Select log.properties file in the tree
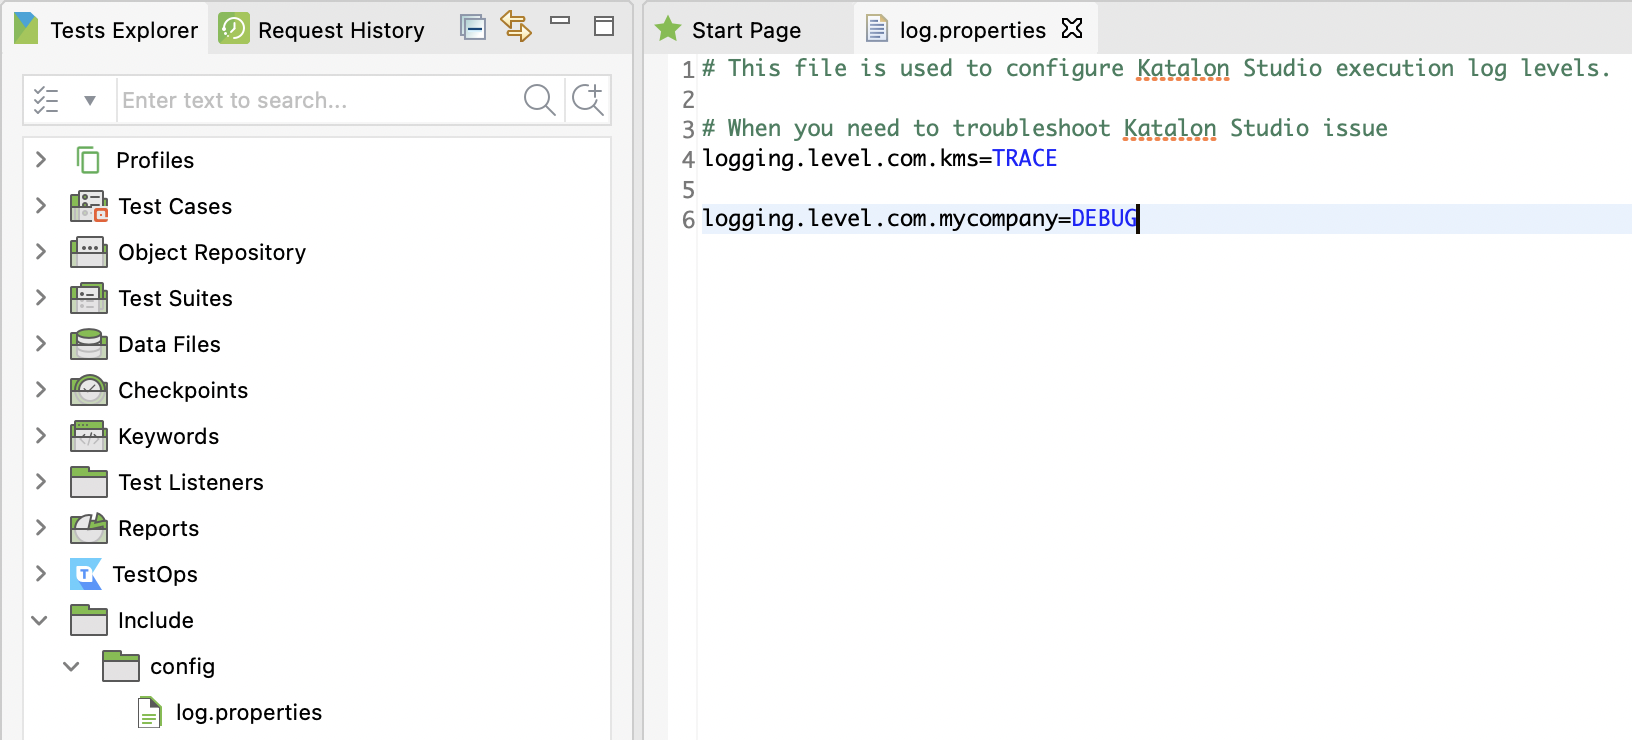Screen dimensions: 1632x740 click(248, 713)
